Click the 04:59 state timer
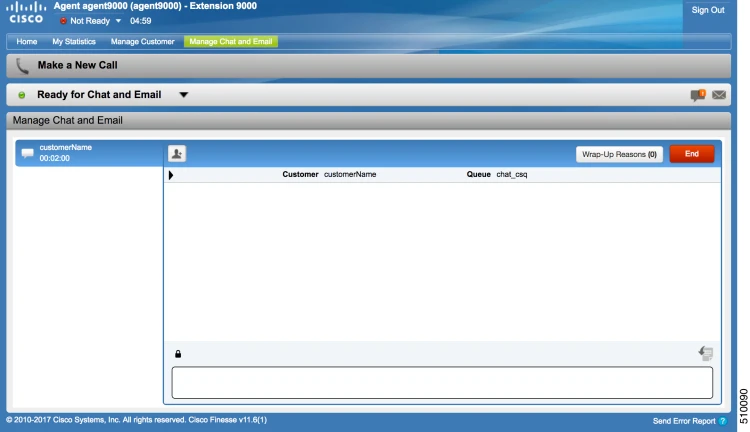 point(141,21)
